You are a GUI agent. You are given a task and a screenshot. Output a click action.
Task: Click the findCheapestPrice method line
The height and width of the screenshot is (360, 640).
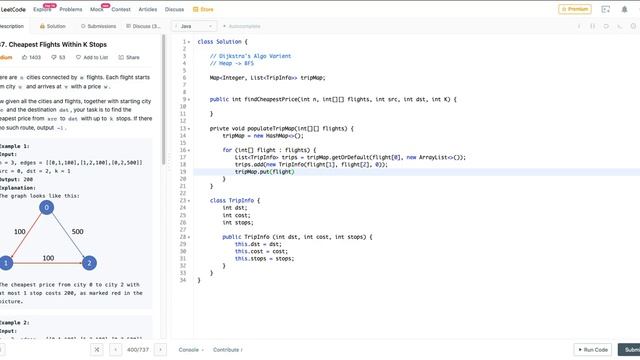pos(333,99)
